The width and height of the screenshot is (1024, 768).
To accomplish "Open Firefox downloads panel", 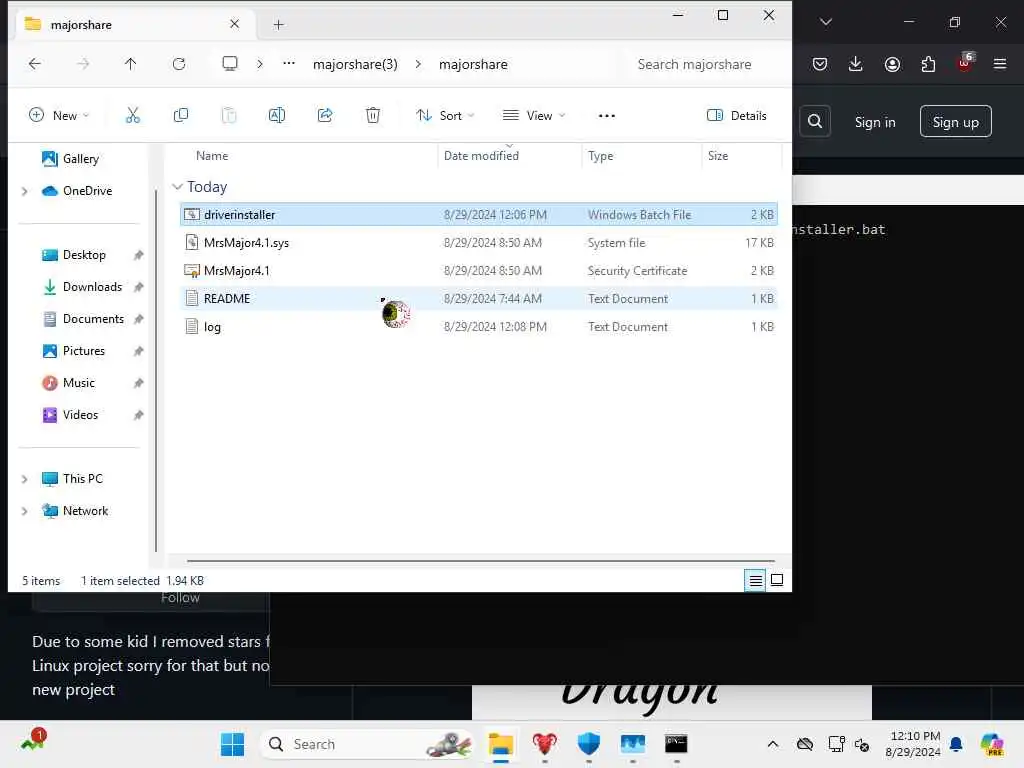I will click(856, 64).
